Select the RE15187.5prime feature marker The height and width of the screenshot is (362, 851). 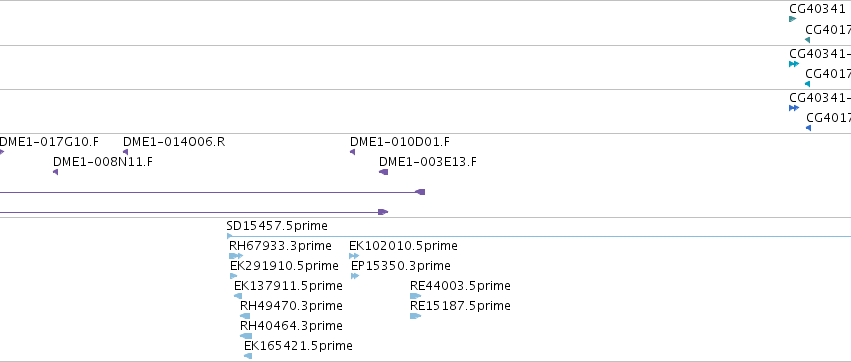(x=416, y=316)
